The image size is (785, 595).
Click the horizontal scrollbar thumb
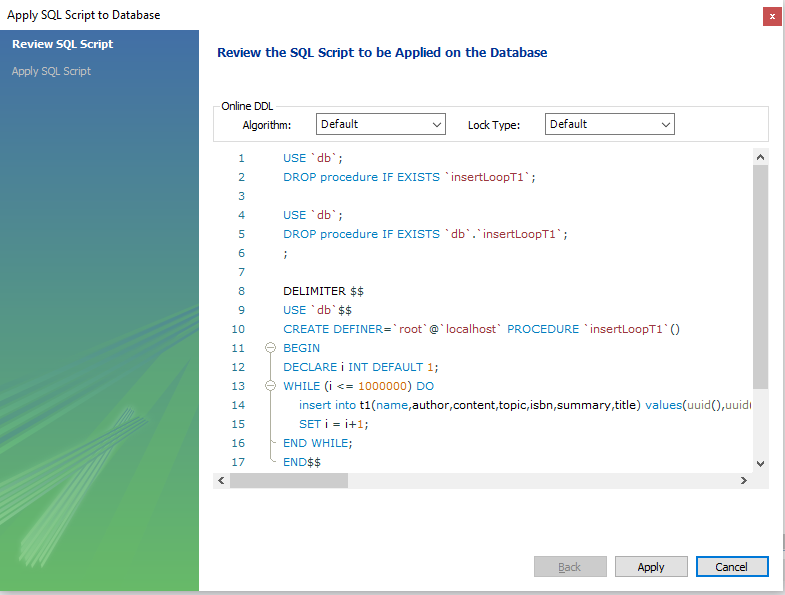pyautogui.click(x=289, y=481)
